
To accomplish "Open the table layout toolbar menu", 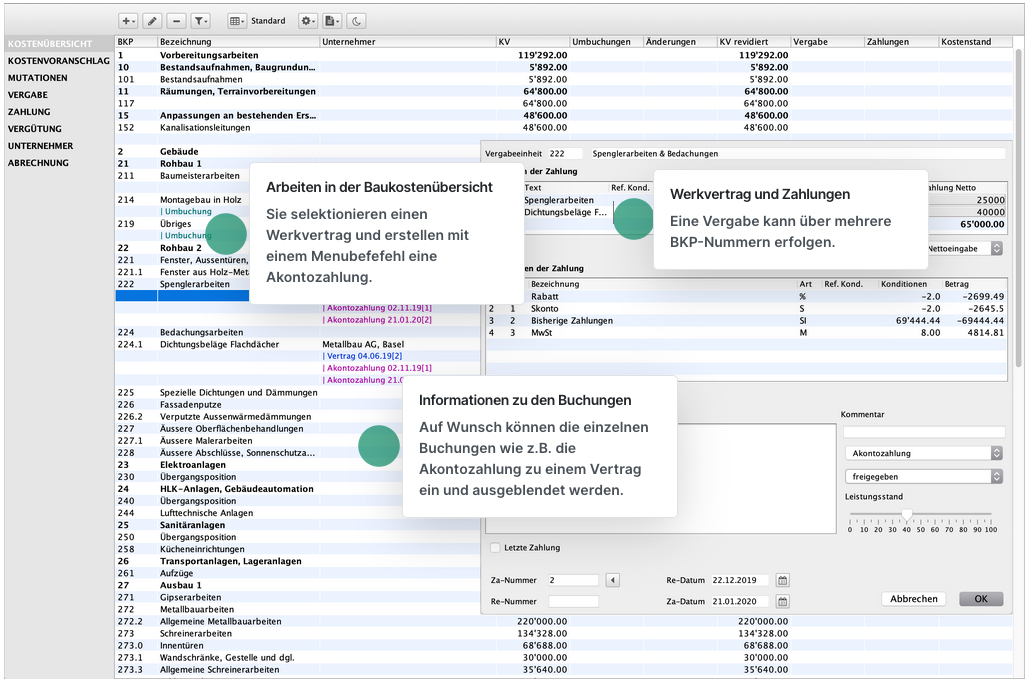I will coord(237,21).
